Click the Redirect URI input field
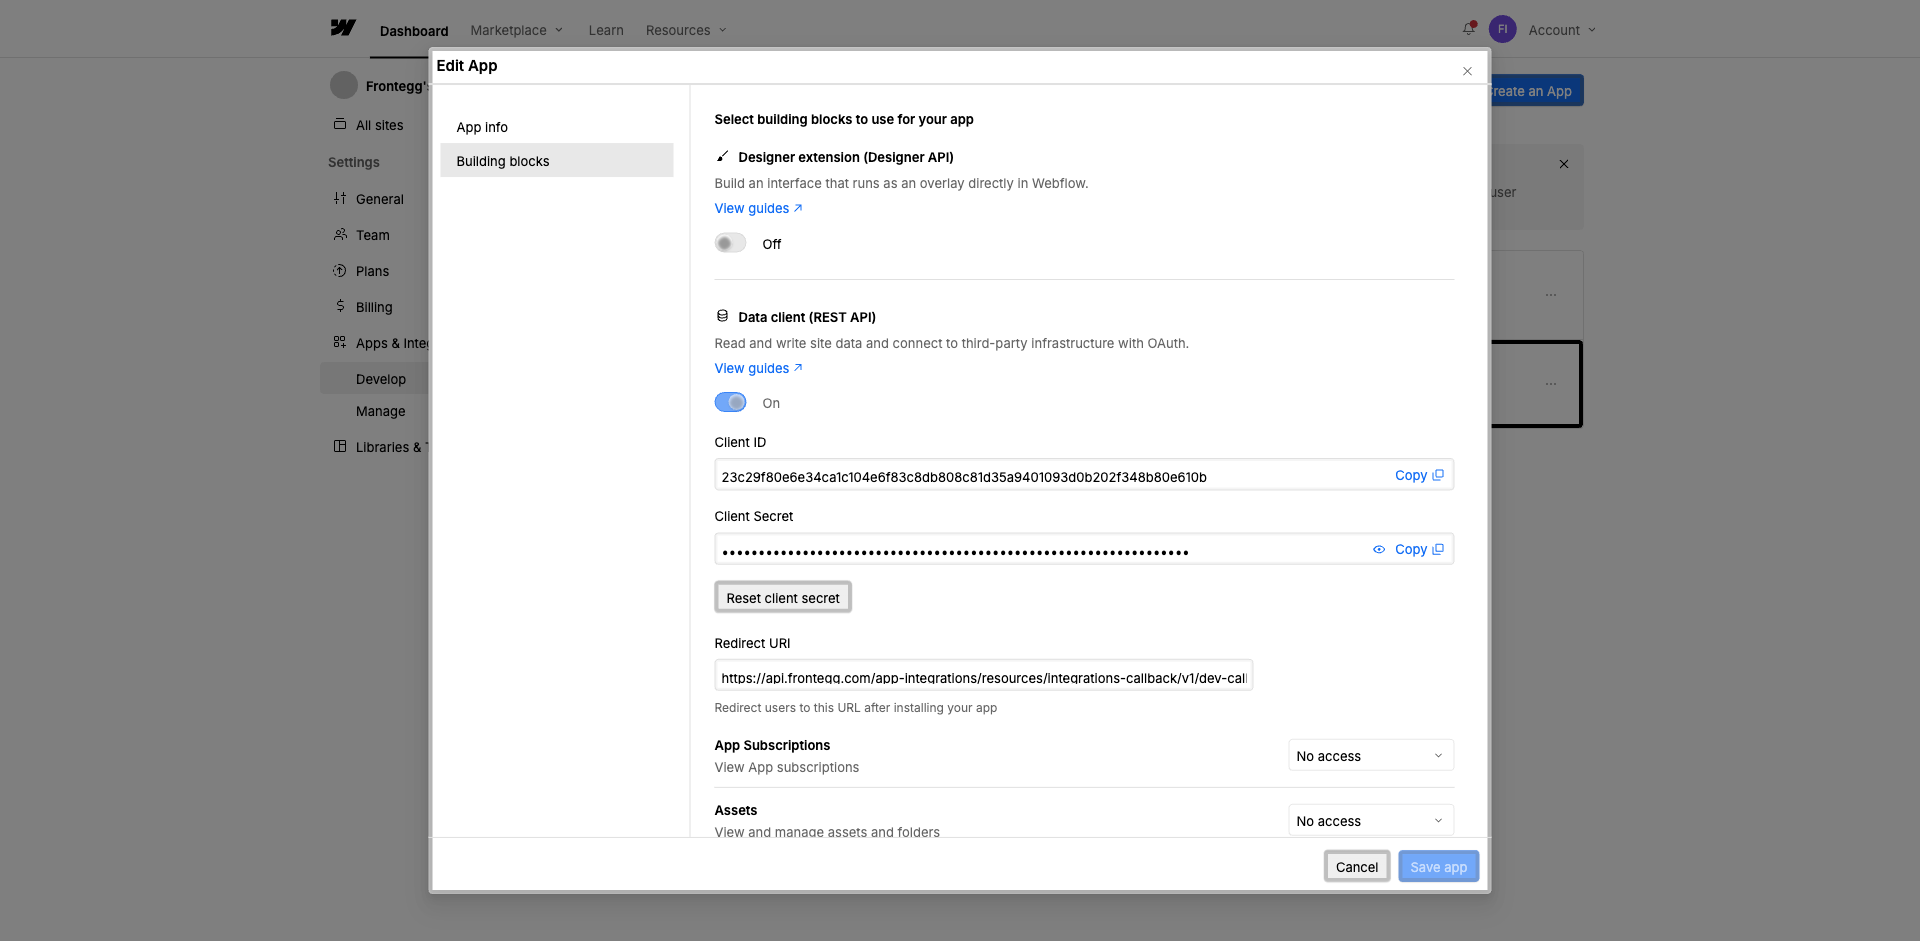 point(983,675)
